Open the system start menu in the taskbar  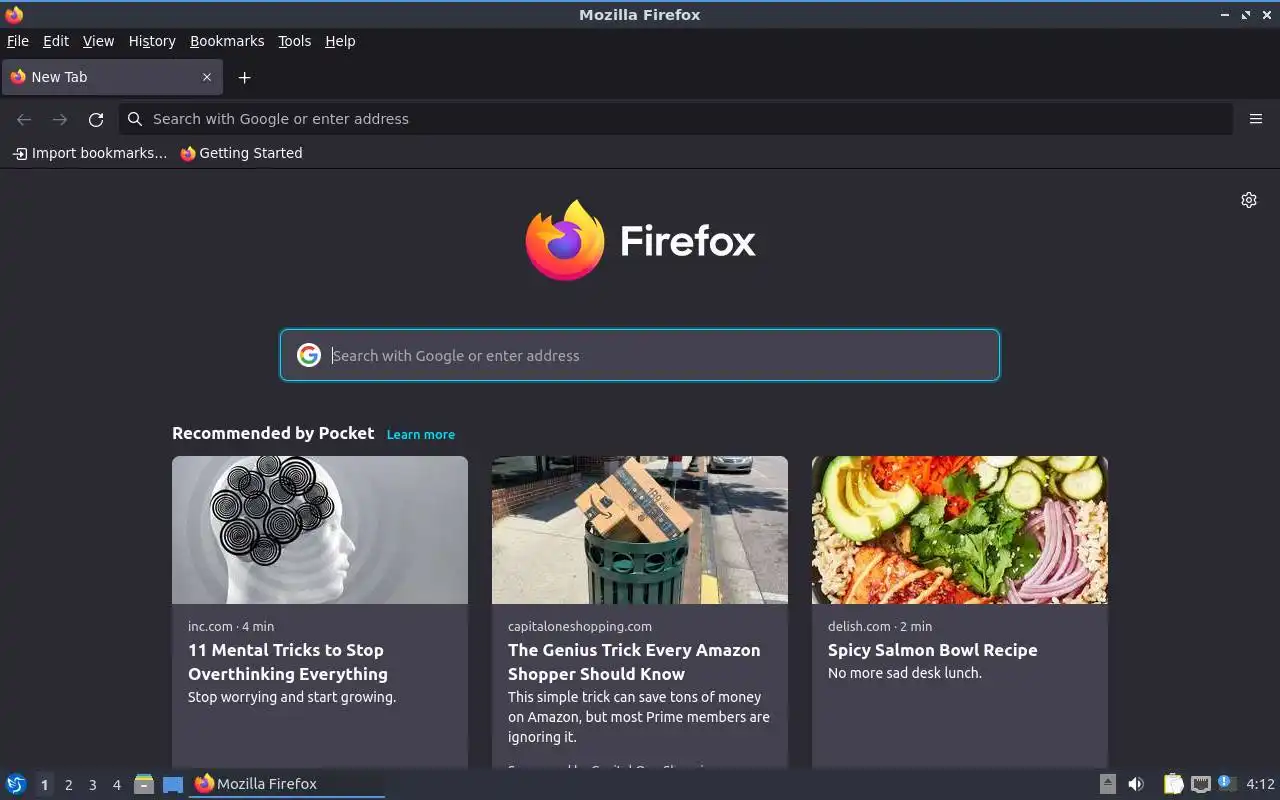pyautogui.click(x=15, y=784)
